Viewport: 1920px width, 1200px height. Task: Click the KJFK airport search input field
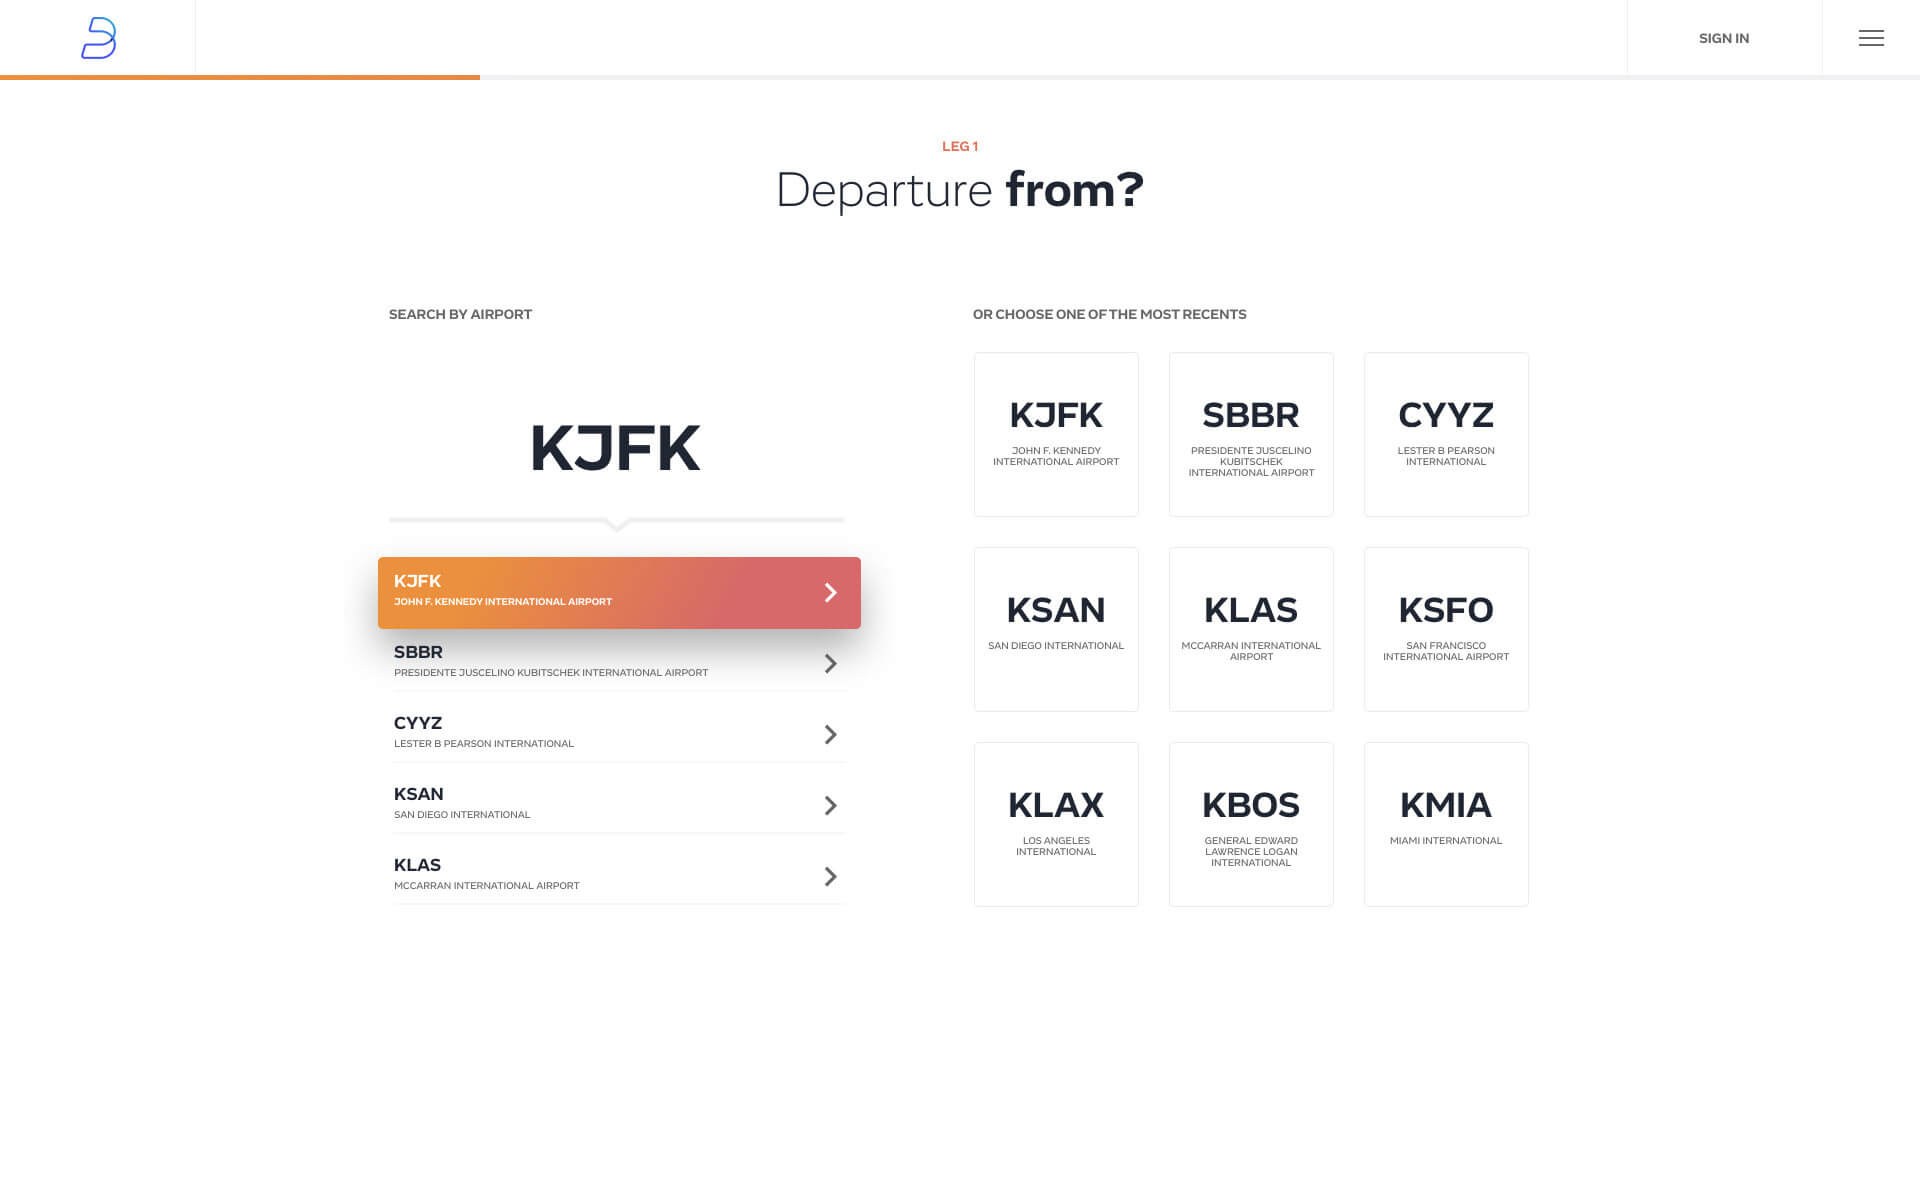(616, 448)
